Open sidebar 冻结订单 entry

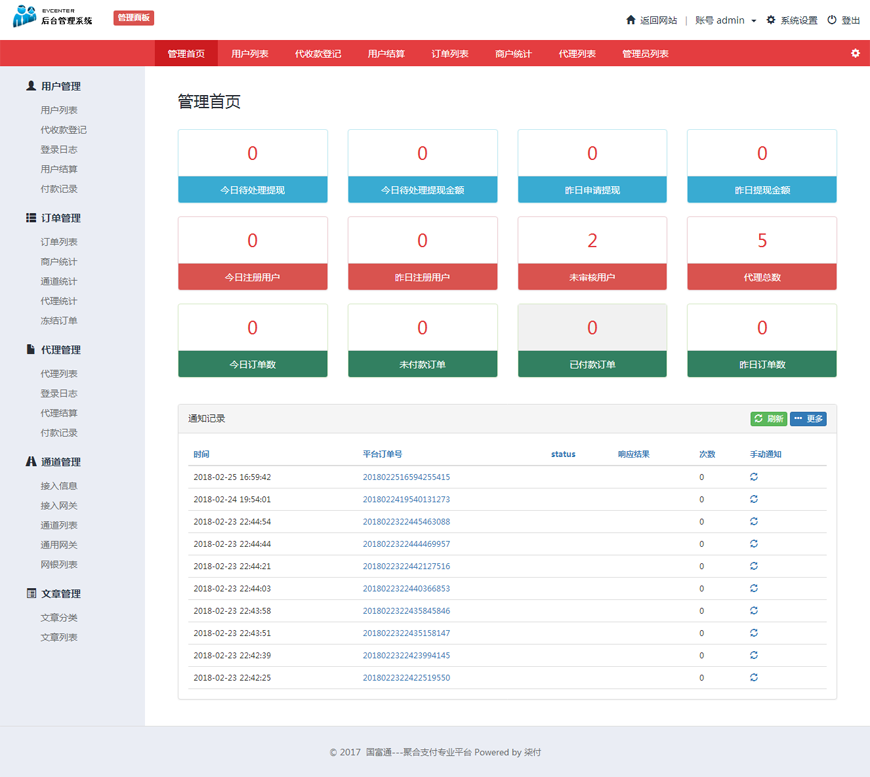59,320
